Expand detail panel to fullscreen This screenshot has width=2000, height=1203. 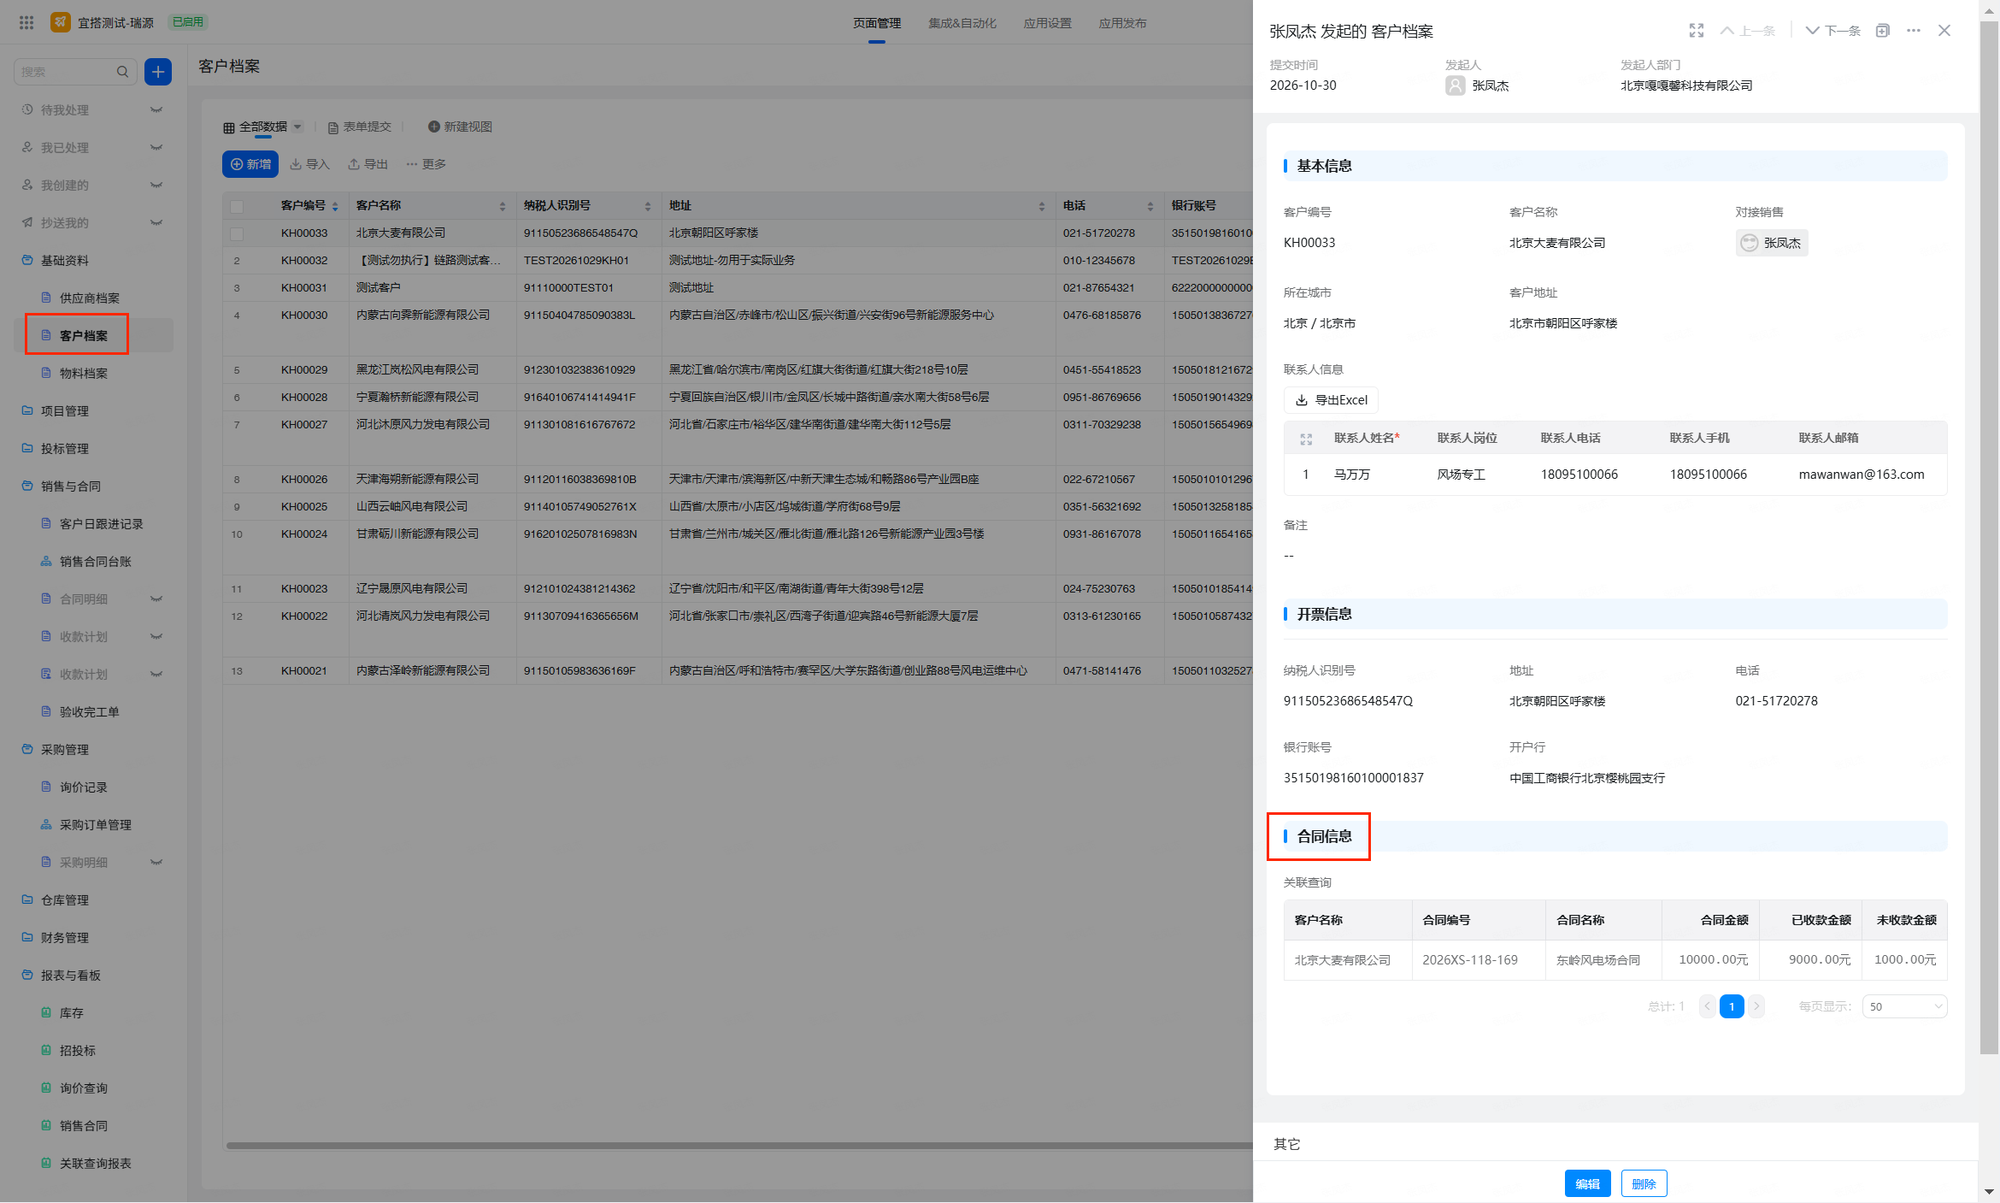point(1696,31)
